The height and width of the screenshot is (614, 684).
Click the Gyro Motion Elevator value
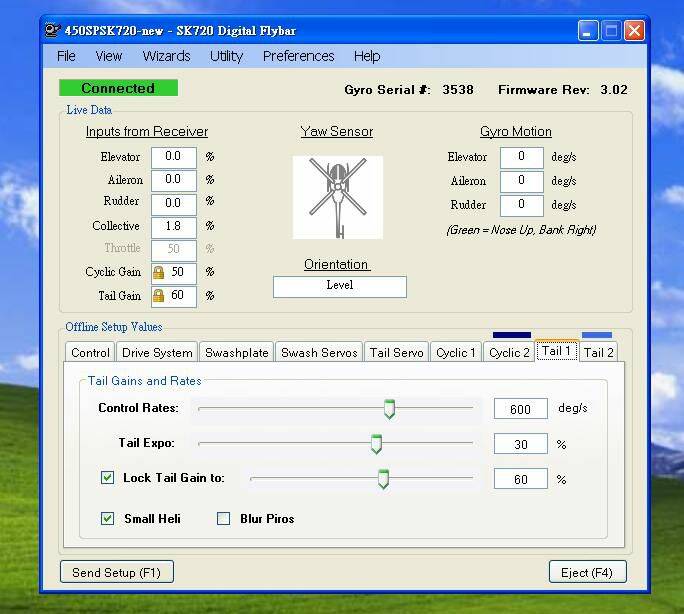[x=522, y=157]
